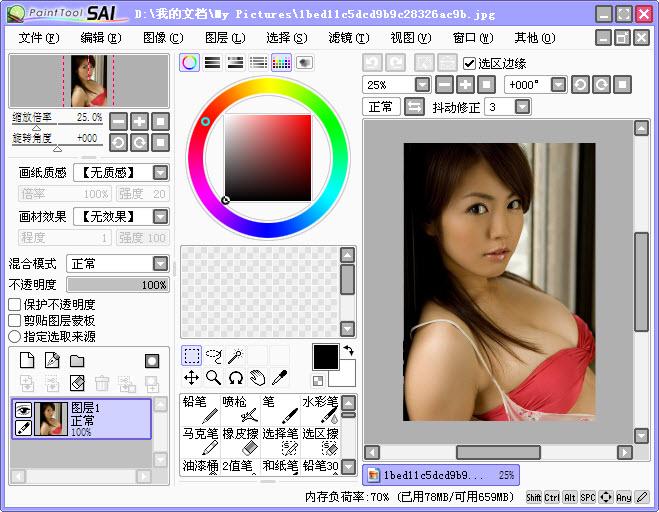The height and width of the screenshot is (512, 659).
Task: Click the navigator preview thumbnail
Action: coord(89,80)
